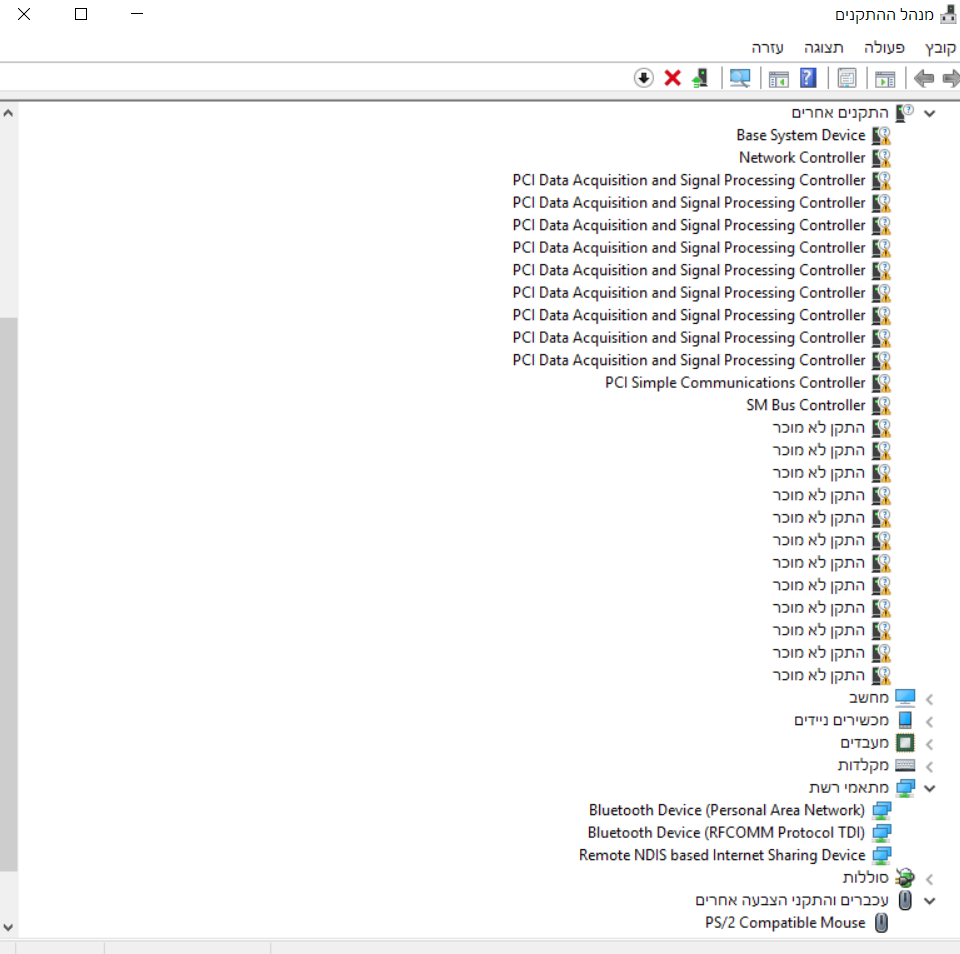Toggle the console tree show/hide icon
Viewport: 960px width, 954px height.
click(x=885, y=78)
